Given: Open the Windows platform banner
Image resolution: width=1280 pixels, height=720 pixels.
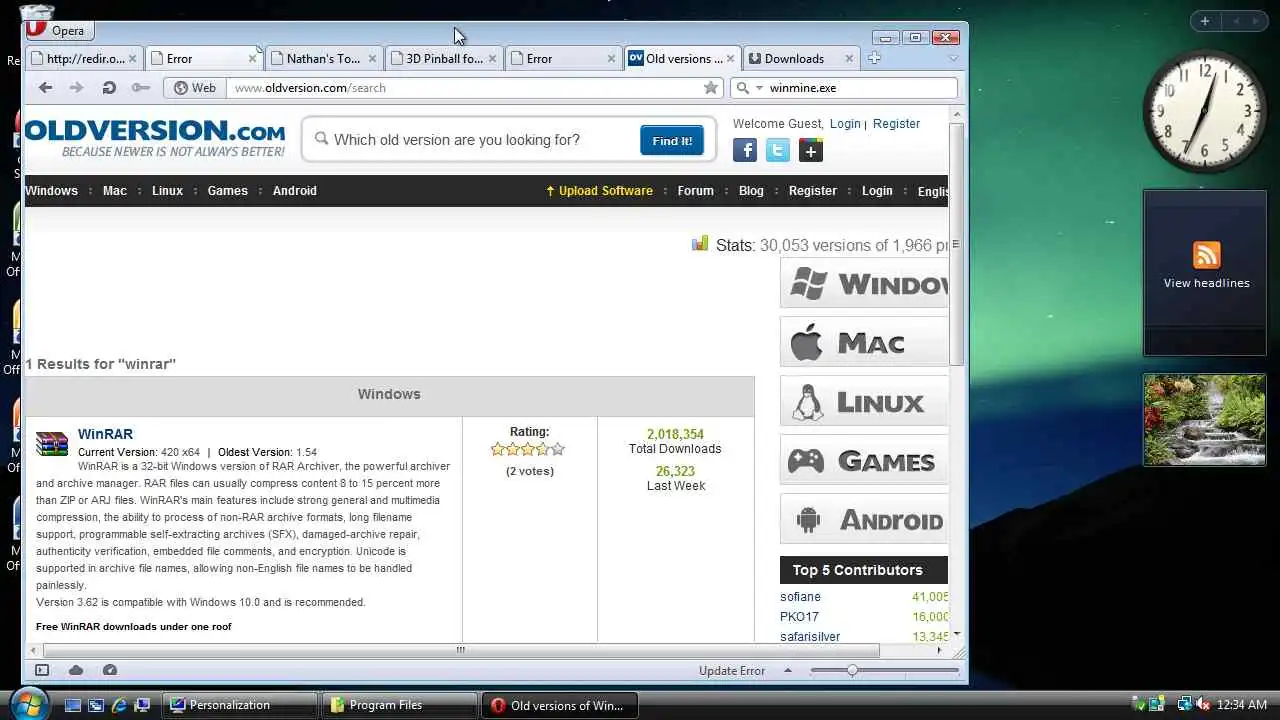Looking at the screenshot, I should point(864,284).
